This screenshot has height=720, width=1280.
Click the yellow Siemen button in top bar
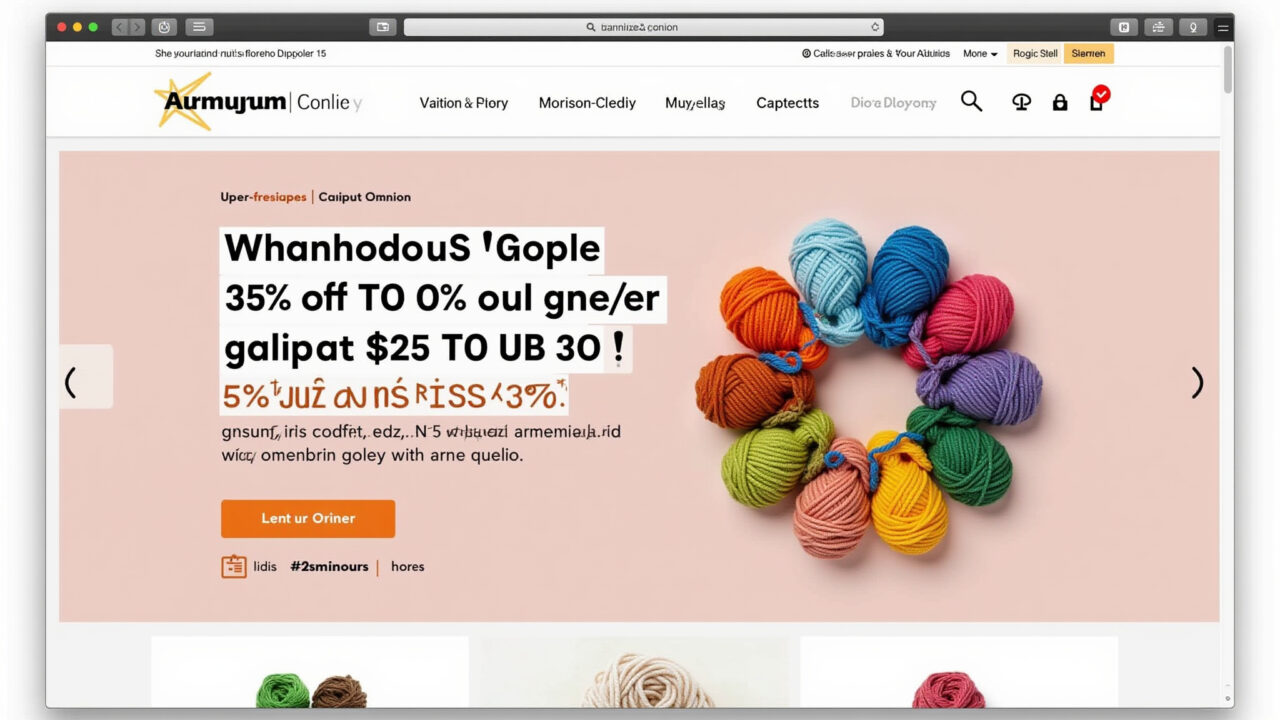(1088, 54)
